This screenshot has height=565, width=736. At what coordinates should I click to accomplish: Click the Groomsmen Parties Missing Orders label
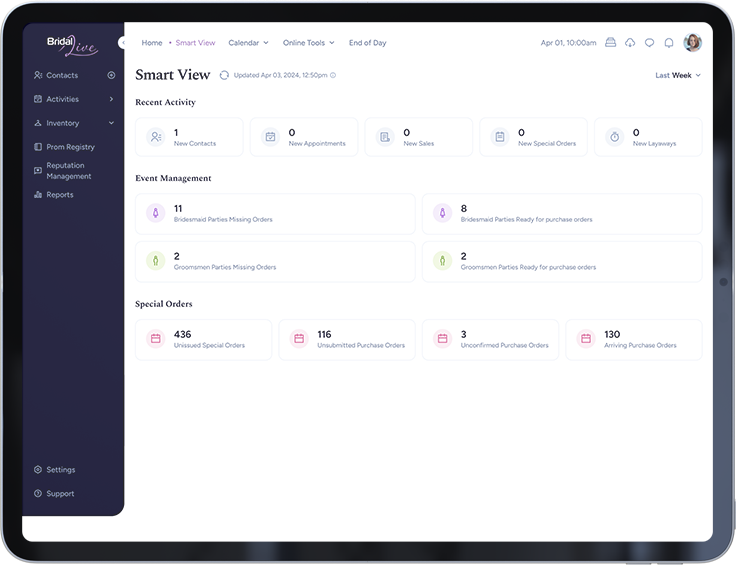pos(225,267)
